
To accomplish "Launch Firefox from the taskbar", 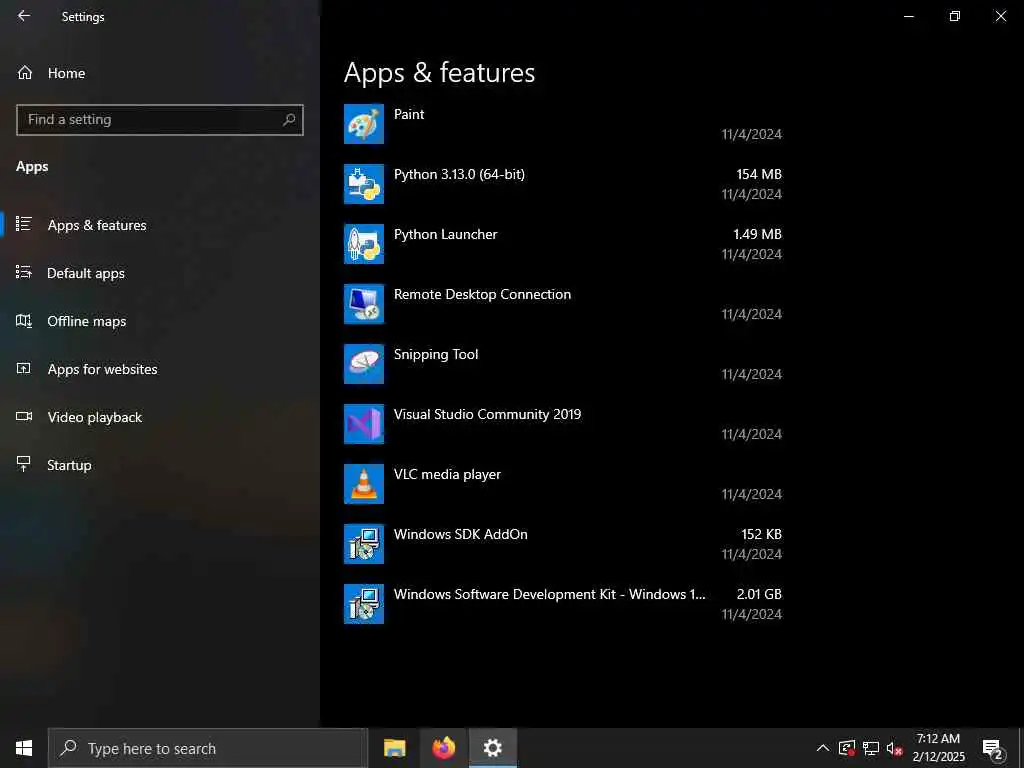I will [444, 748].
